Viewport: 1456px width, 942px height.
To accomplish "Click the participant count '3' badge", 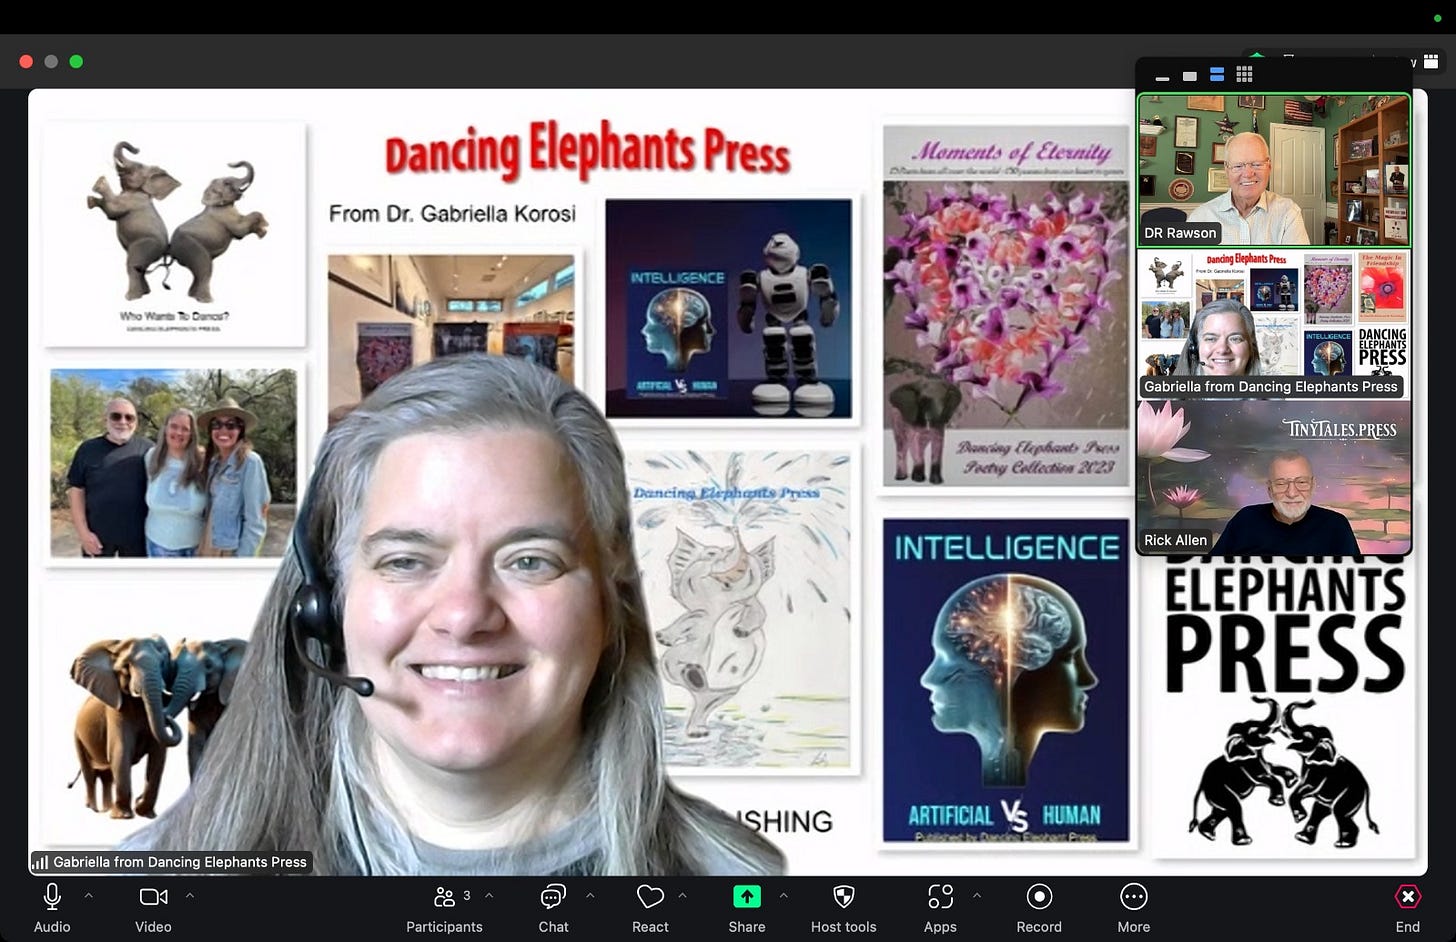I will click(x=467, y=895).
